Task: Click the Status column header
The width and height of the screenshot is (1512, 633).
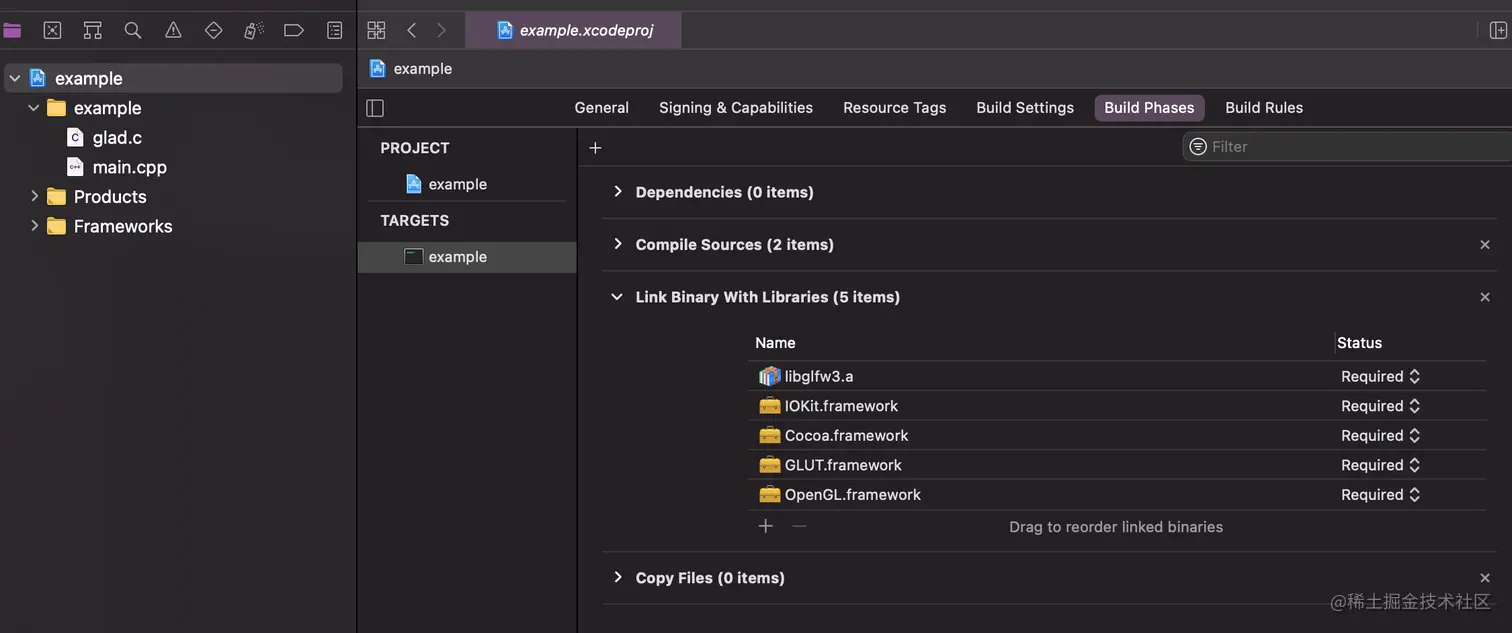Action: tap(1359, 343)
